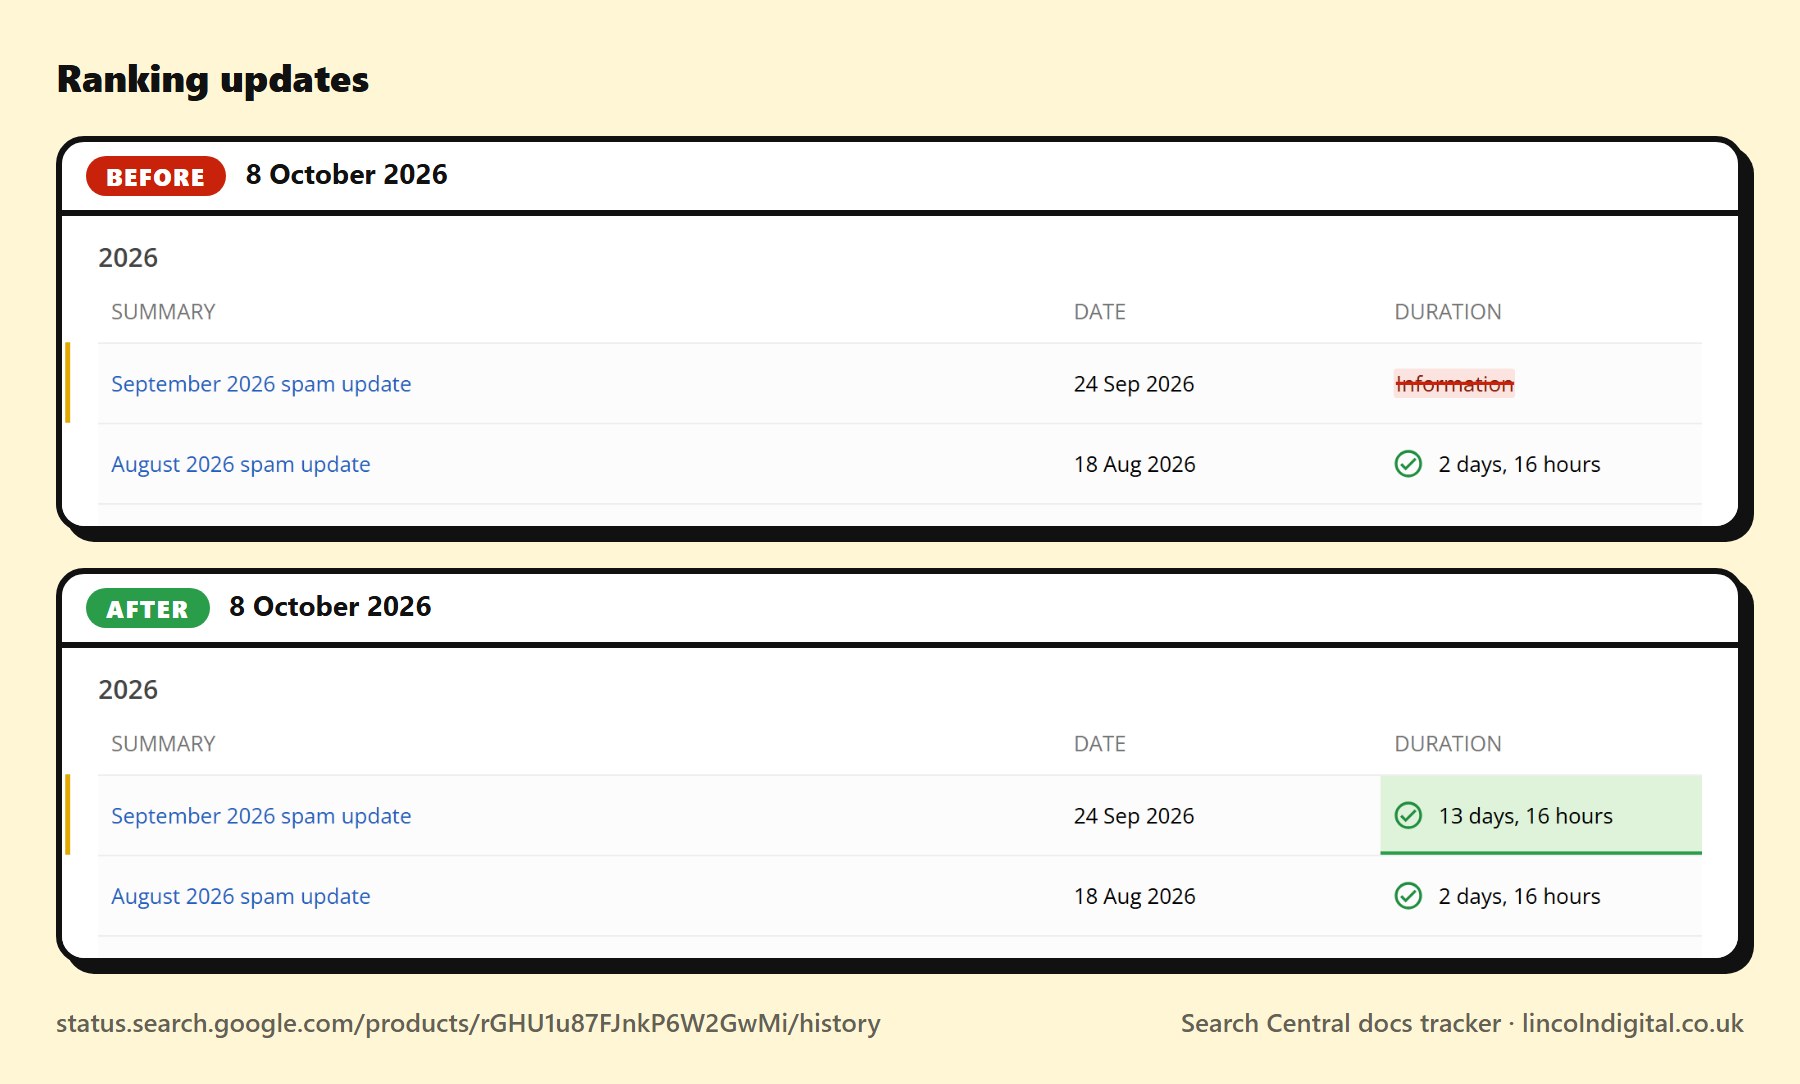
Task: Click 8 October 2026 next to BEFORE badge
Action: [x=347, y=175]
